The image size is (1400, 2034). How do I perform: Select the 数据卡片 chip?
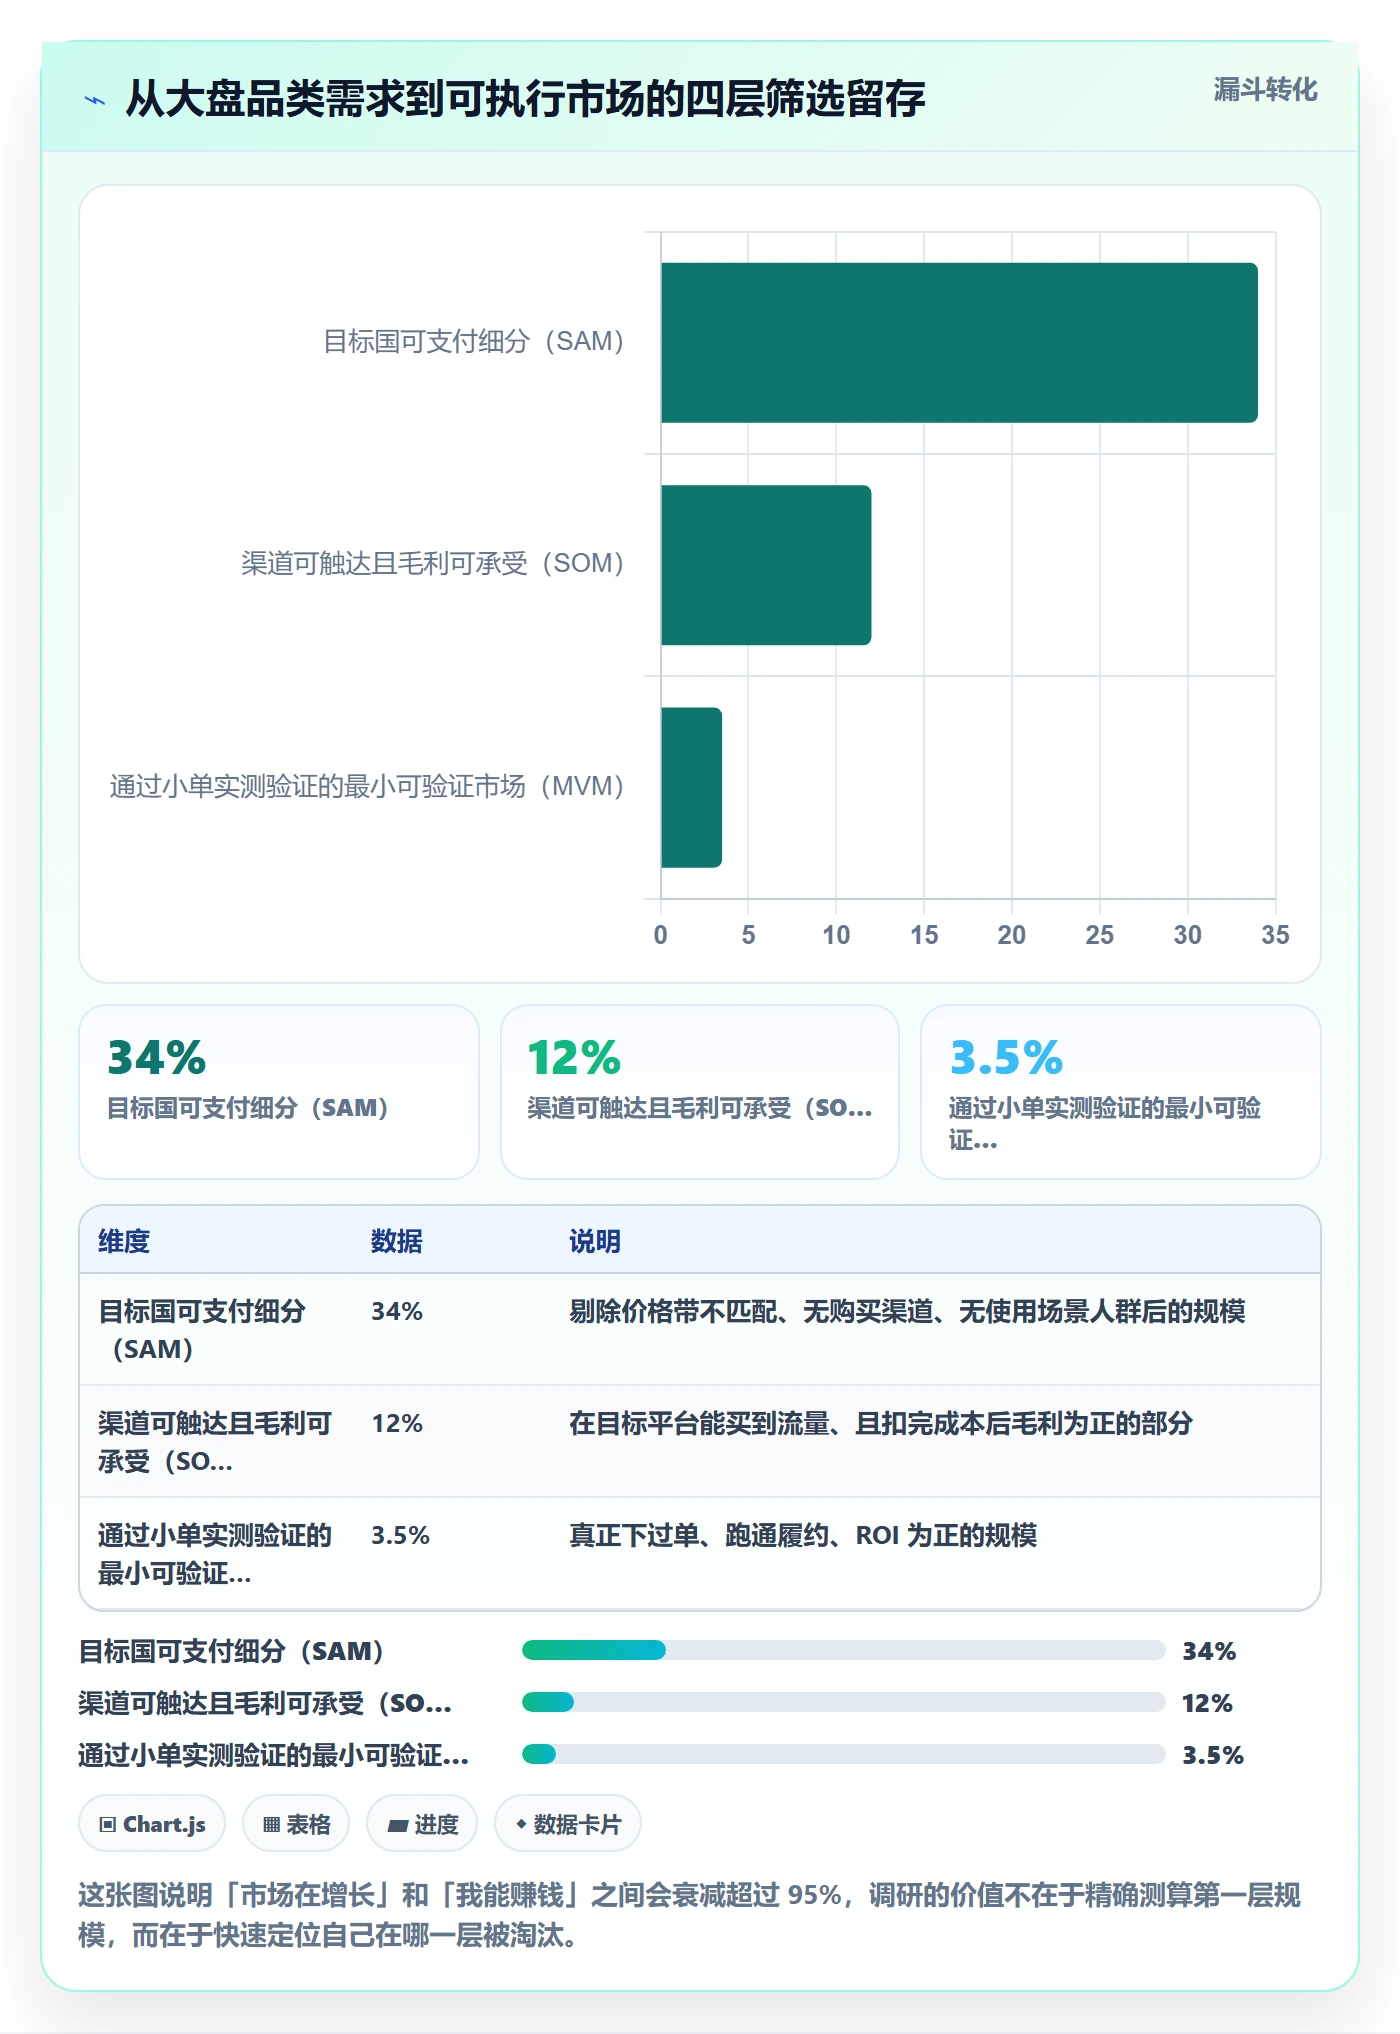pos(568,1824)
